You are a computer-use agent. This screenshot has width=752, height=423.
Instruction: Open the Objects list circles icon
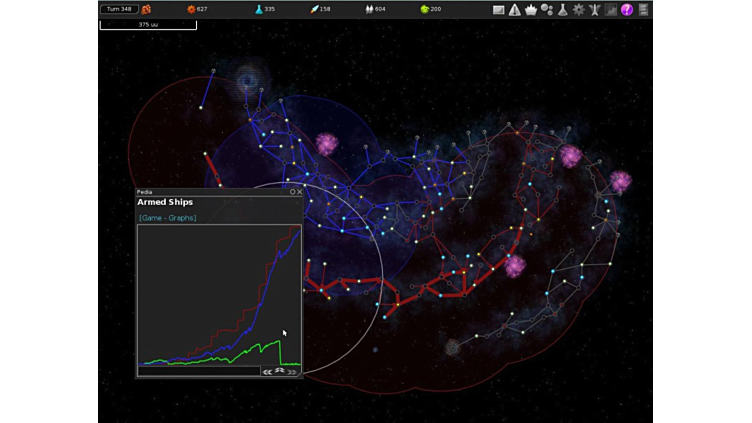pos(547,10)
